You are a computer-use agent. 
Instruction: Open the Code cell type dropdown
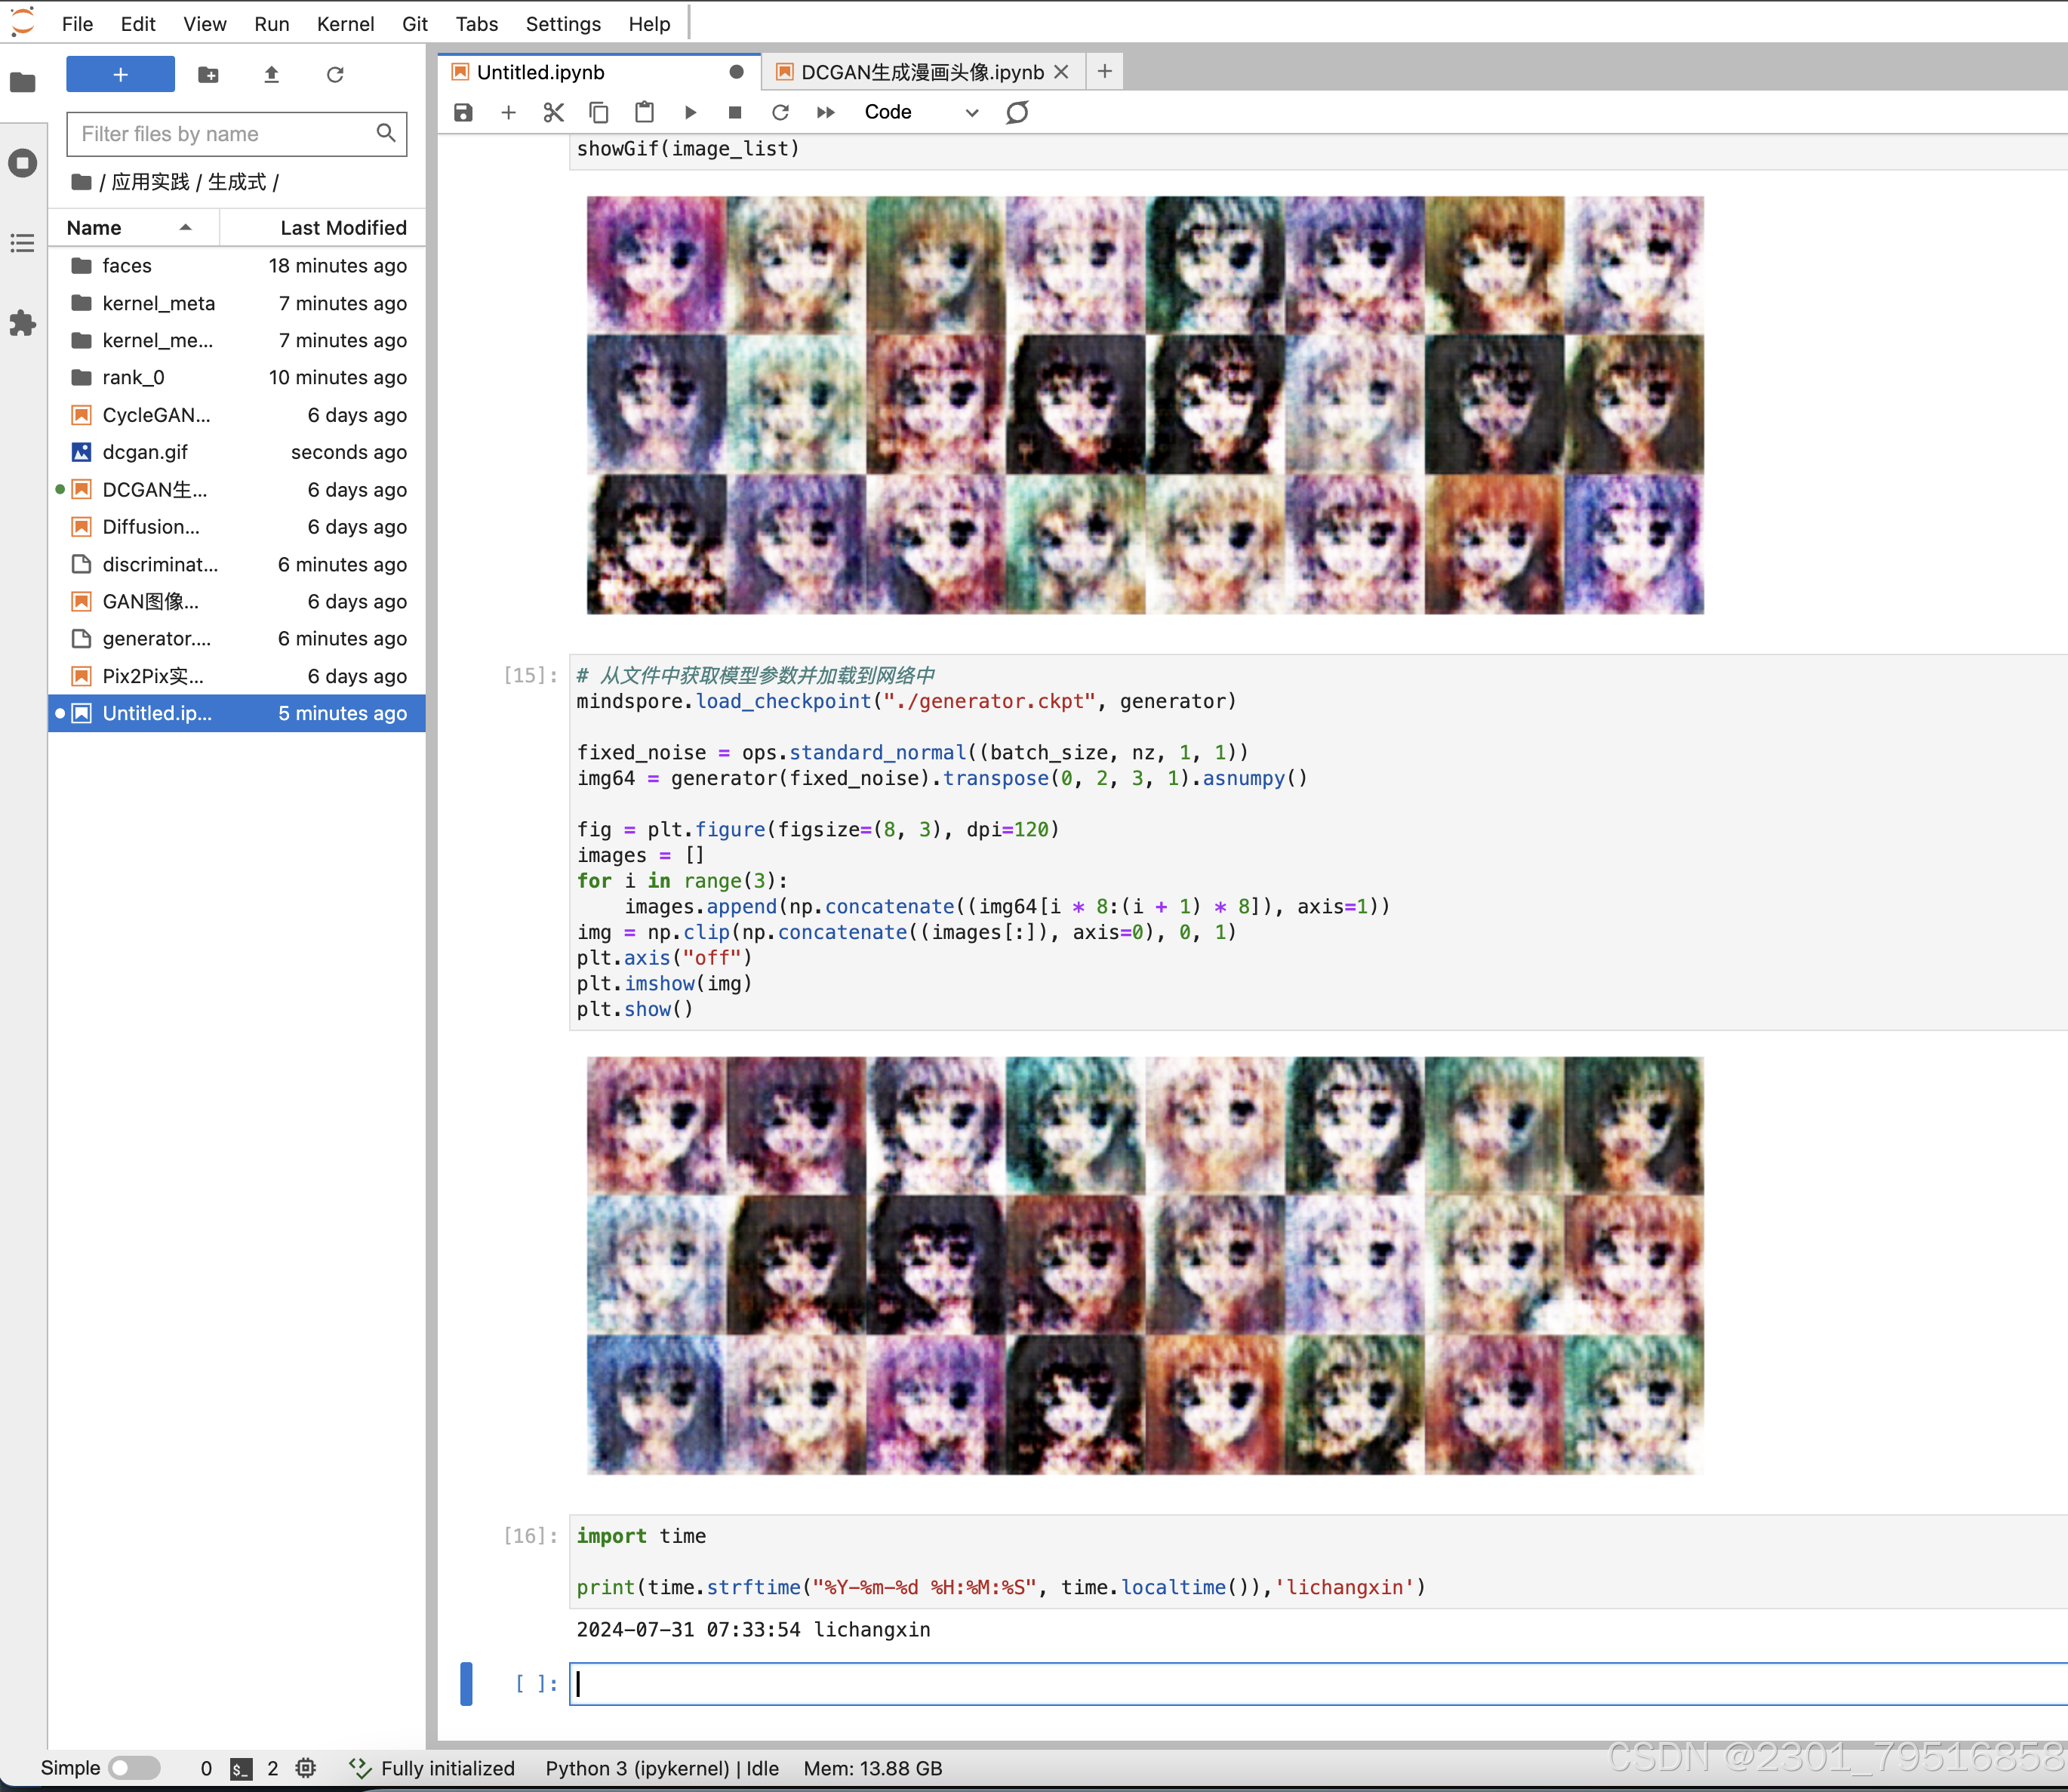pos(920,112)
